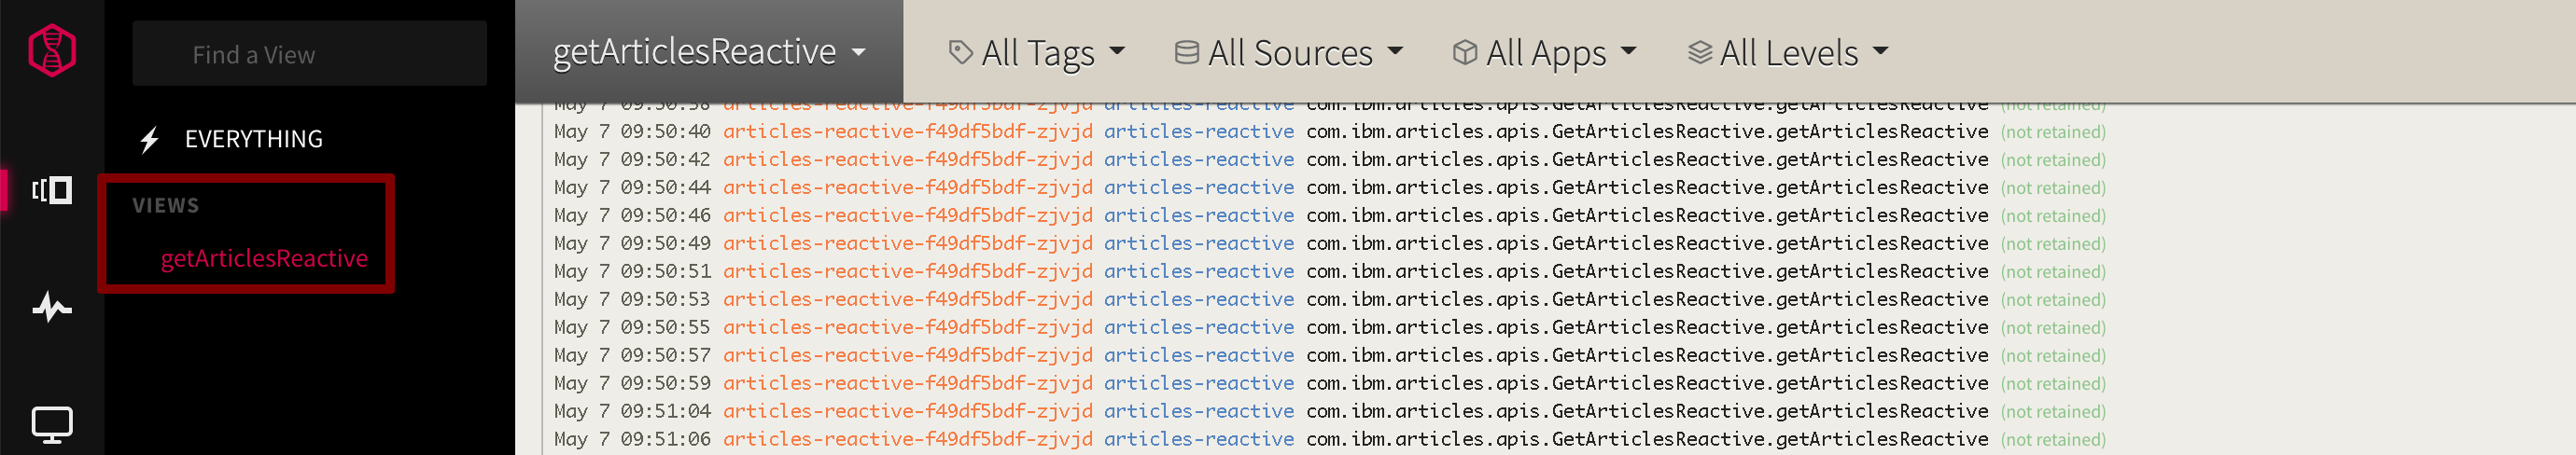Screen dimensions: 2576x455
Task: Click app name articles-reactive in 09:50:42 line
Action: (1198, 160)
